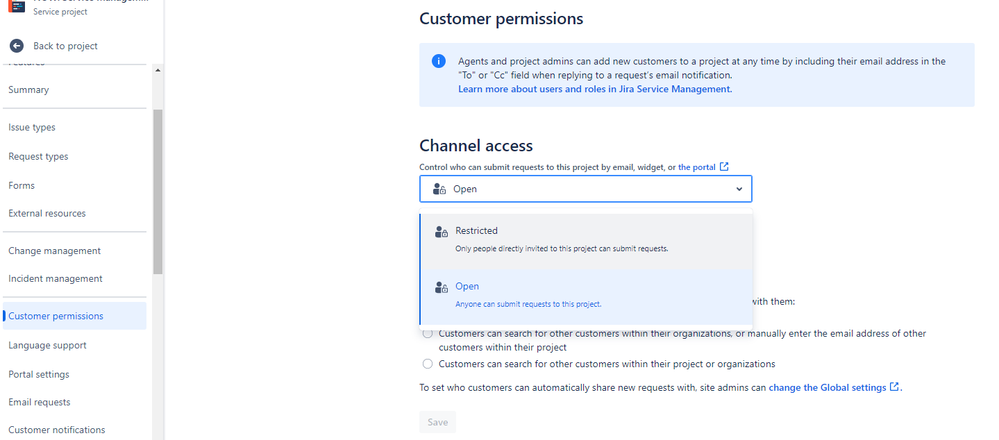999x440 pixels.
Task: Expand the Channel access dropdown chevron
Action: pyautogui.click(x=739, y=189)
